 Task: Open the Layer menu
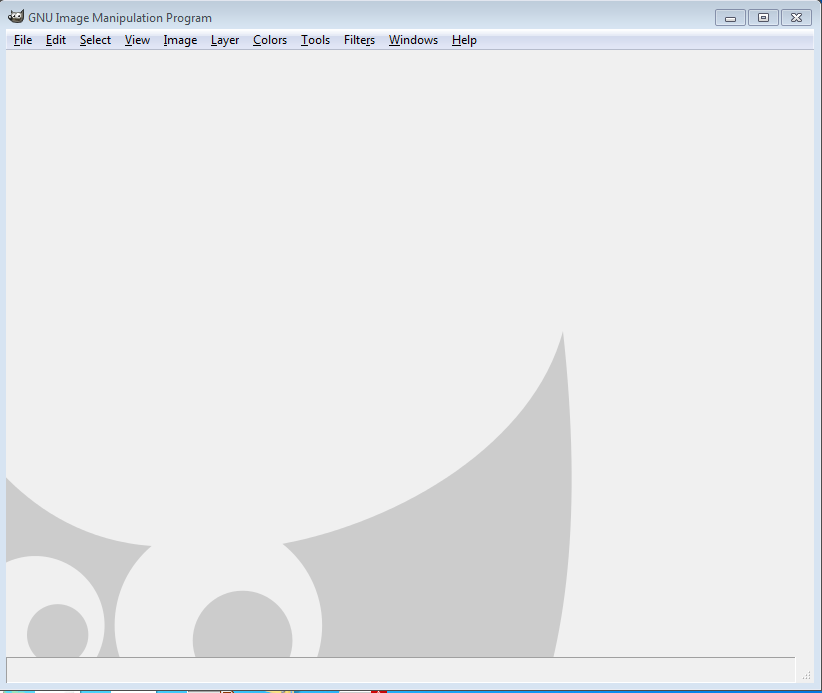pyautogui.click(x=224, y=40)
